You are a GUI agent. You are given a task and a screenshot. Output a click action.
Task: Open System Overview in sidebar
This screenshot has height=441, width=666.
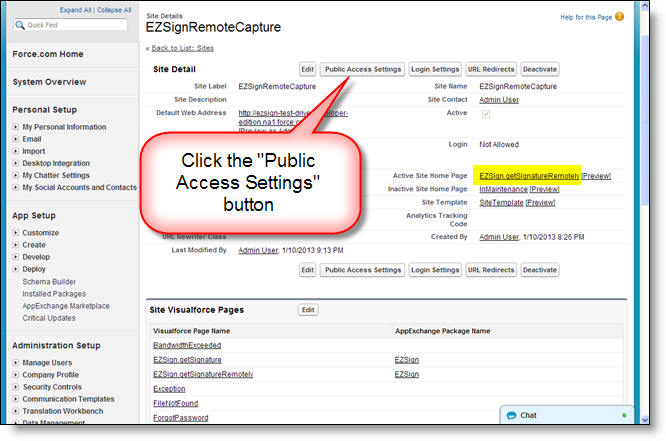[x=49, y=82]
